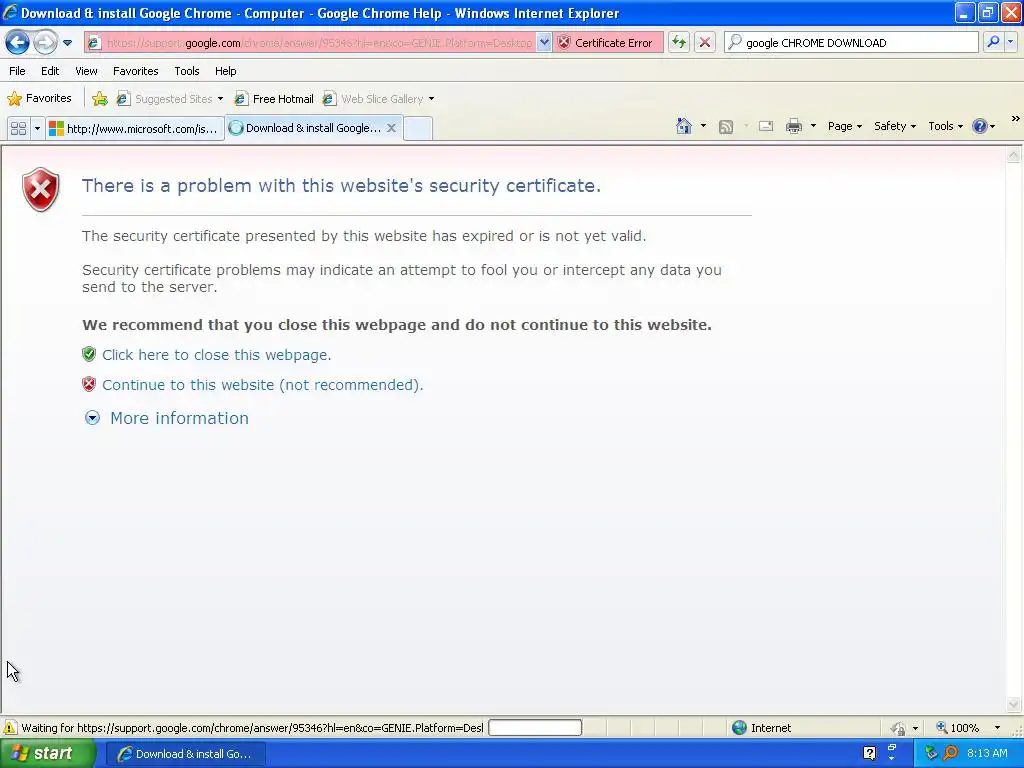Viewport: 1024px width, 768px height.
Task: Open the Safety command bar menu
Action: pos(895,126)
